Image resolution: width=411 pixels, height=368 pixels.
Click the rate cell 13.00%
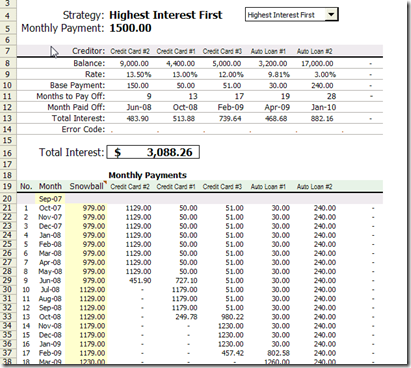point(185,75)
